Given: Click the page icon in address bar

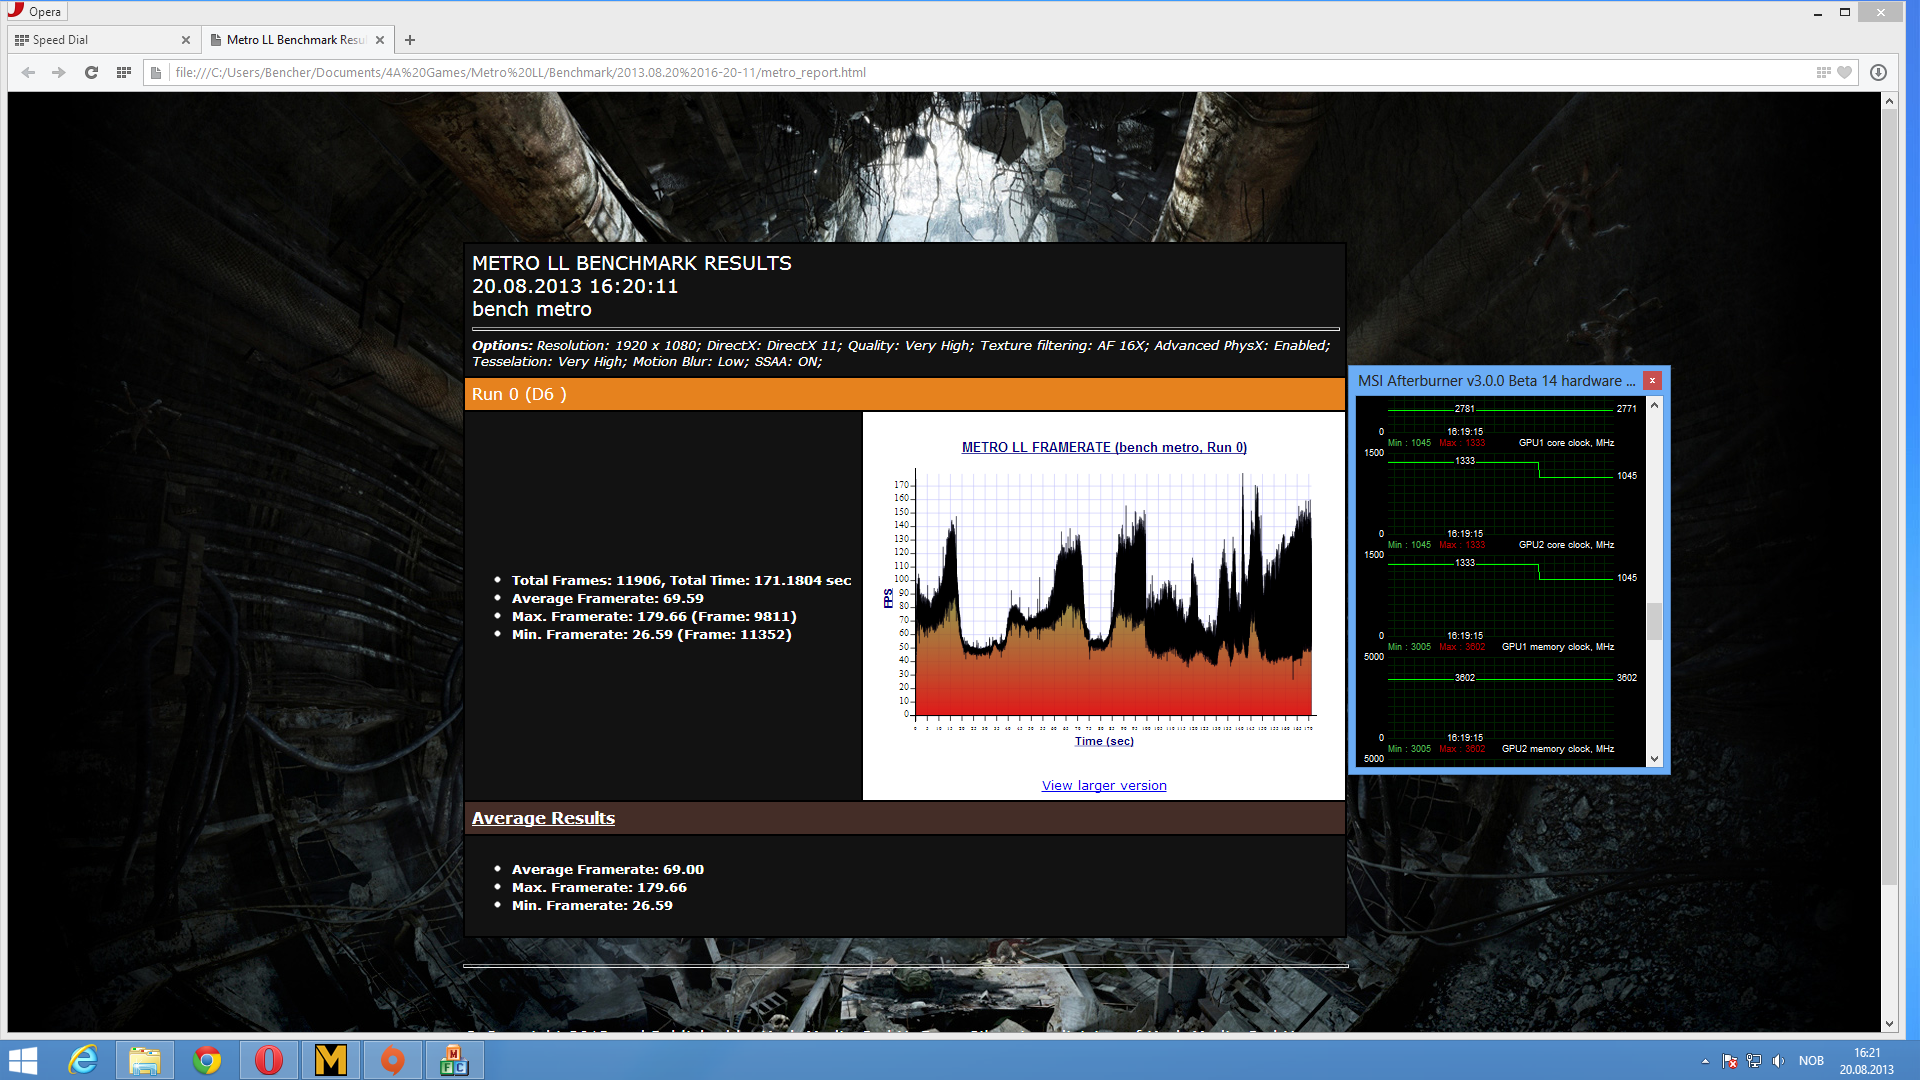Looking at the screenshot, I should (156, 72).
